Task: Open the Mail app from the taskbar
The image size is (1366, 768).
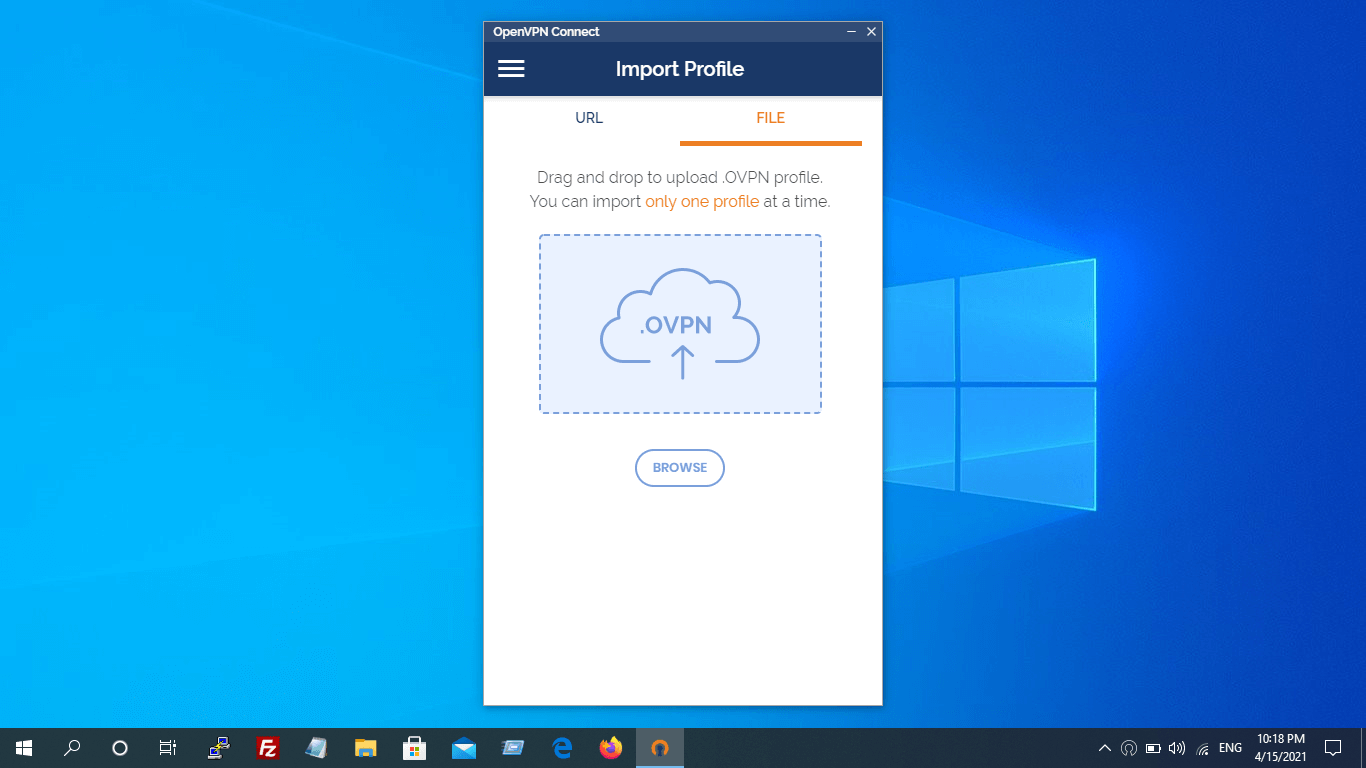Action: pyautogui.click(x=463, y=748)
